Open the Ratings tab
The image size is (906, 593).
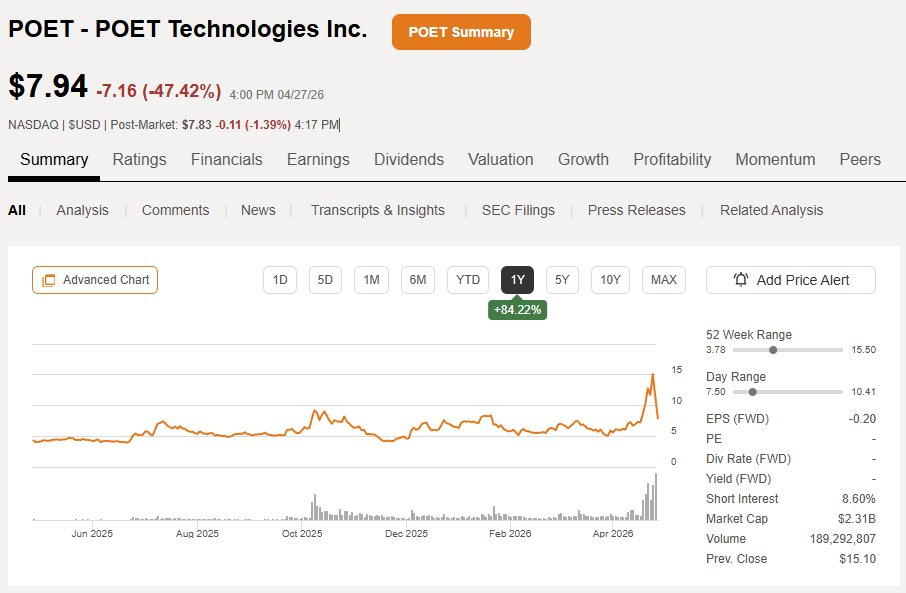139,160
